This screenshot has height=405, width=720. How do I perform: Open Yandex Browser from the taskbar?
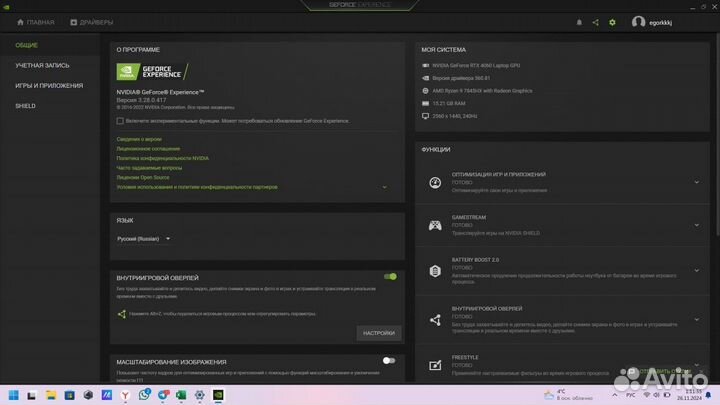(125, 395)
